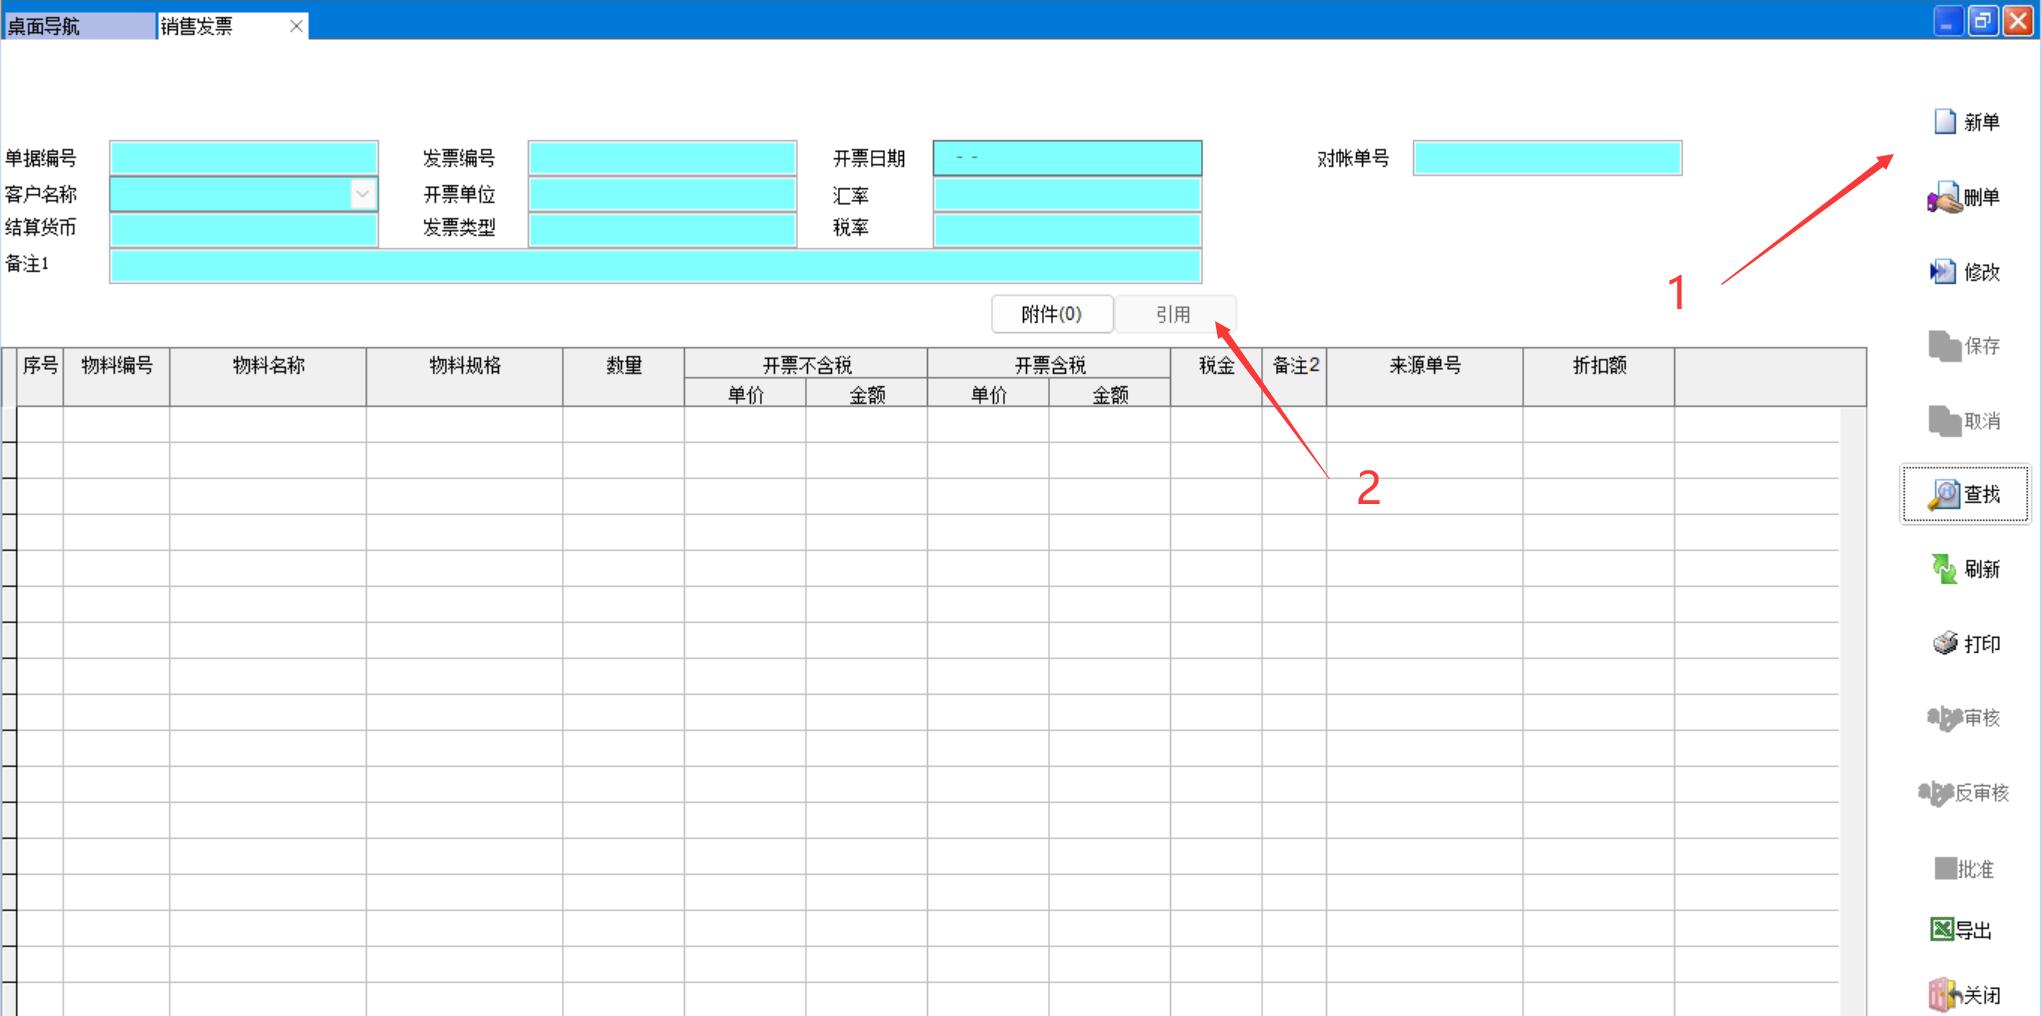Click into the 备注1 remarks field
2042x1016 pixels.
(655, 266)
